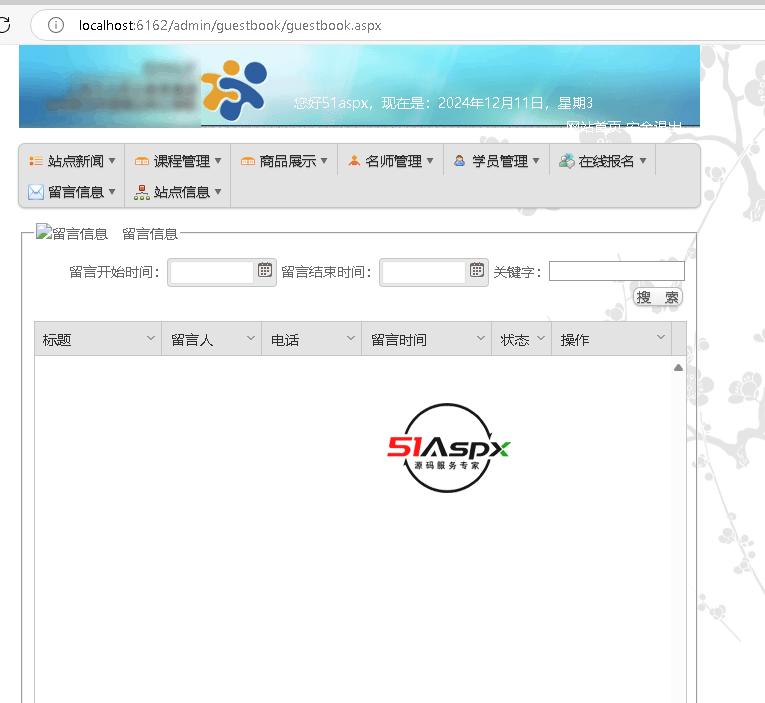The width and height of the screenshot is (765, 703).
Task: Click inside the 留言结束时间 date field
Action: [423, 272]
